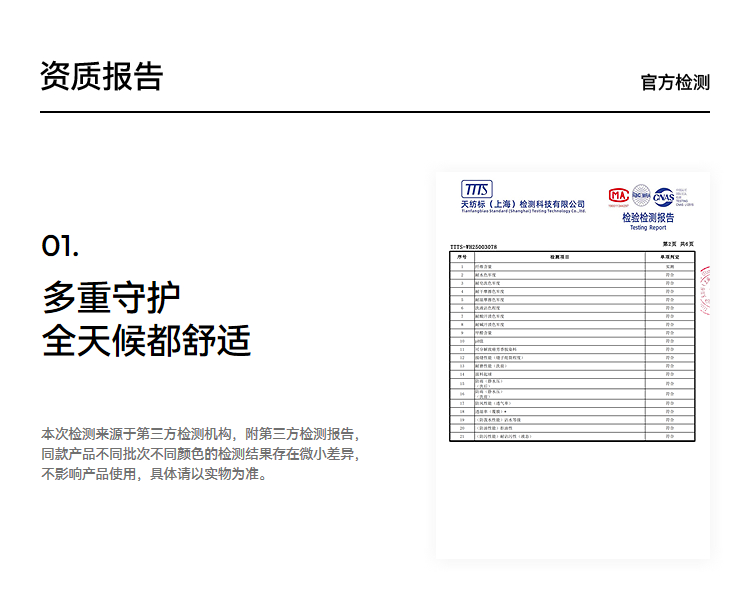Viewport: 750px width, 594px height.
Task: Click the company name 天纺标（上海）检测科技有限公司
Action: click(x=523, y=204)
